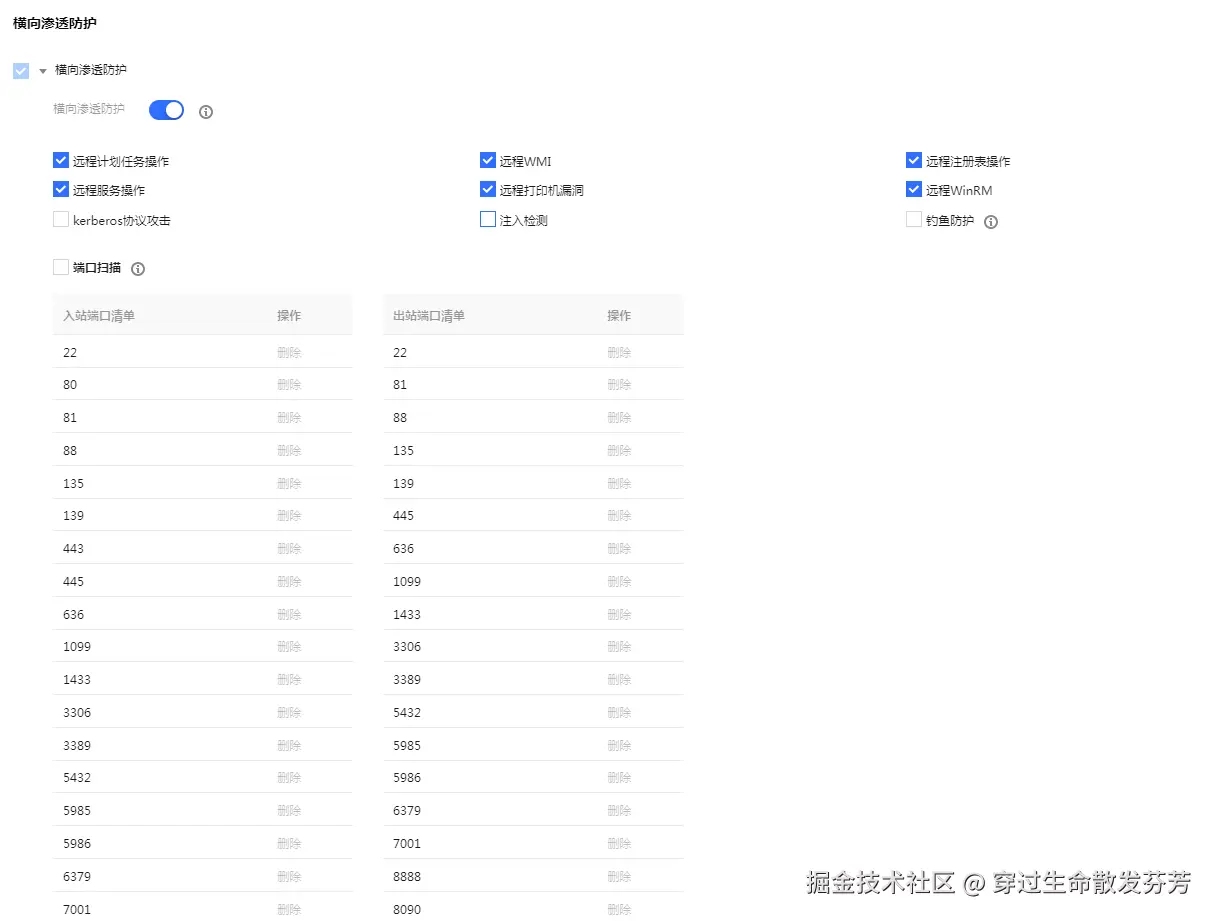This screenshot has height=921, width=1216.
Task: Delete outbound port 1099 row
Action: point(619,582)
